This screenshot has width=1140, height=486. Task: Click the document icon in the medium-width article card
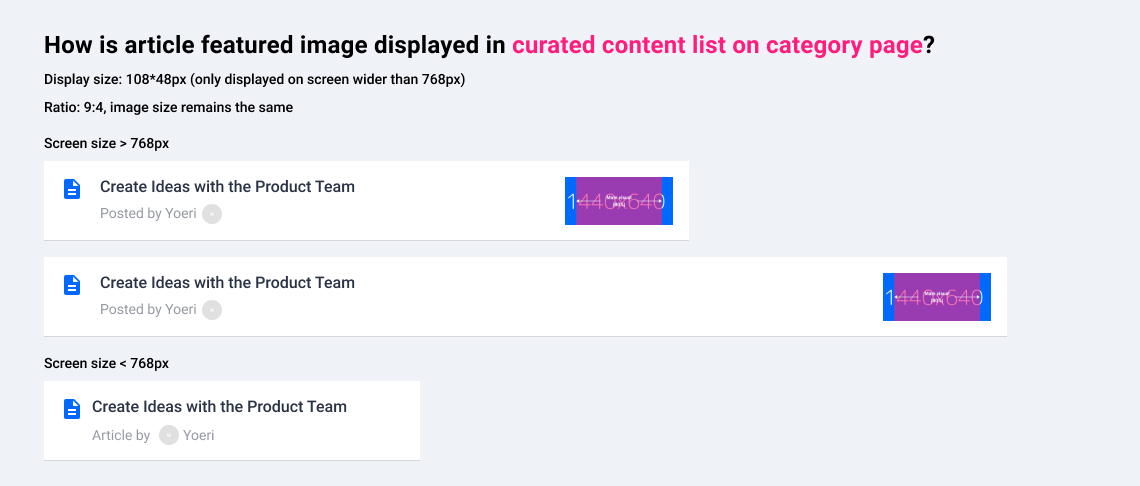(71, 189)
